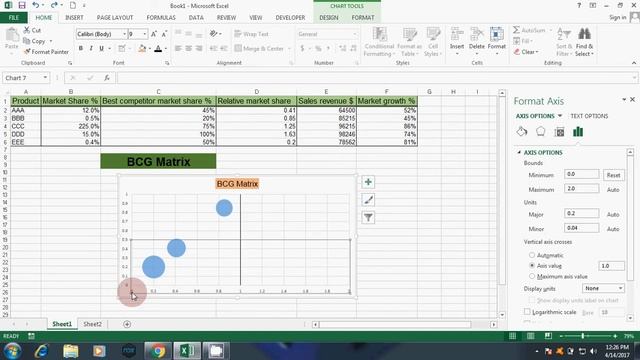Toggle Bold formatting
This screenshot has width=640, height=360.
(x=81, y=48)
